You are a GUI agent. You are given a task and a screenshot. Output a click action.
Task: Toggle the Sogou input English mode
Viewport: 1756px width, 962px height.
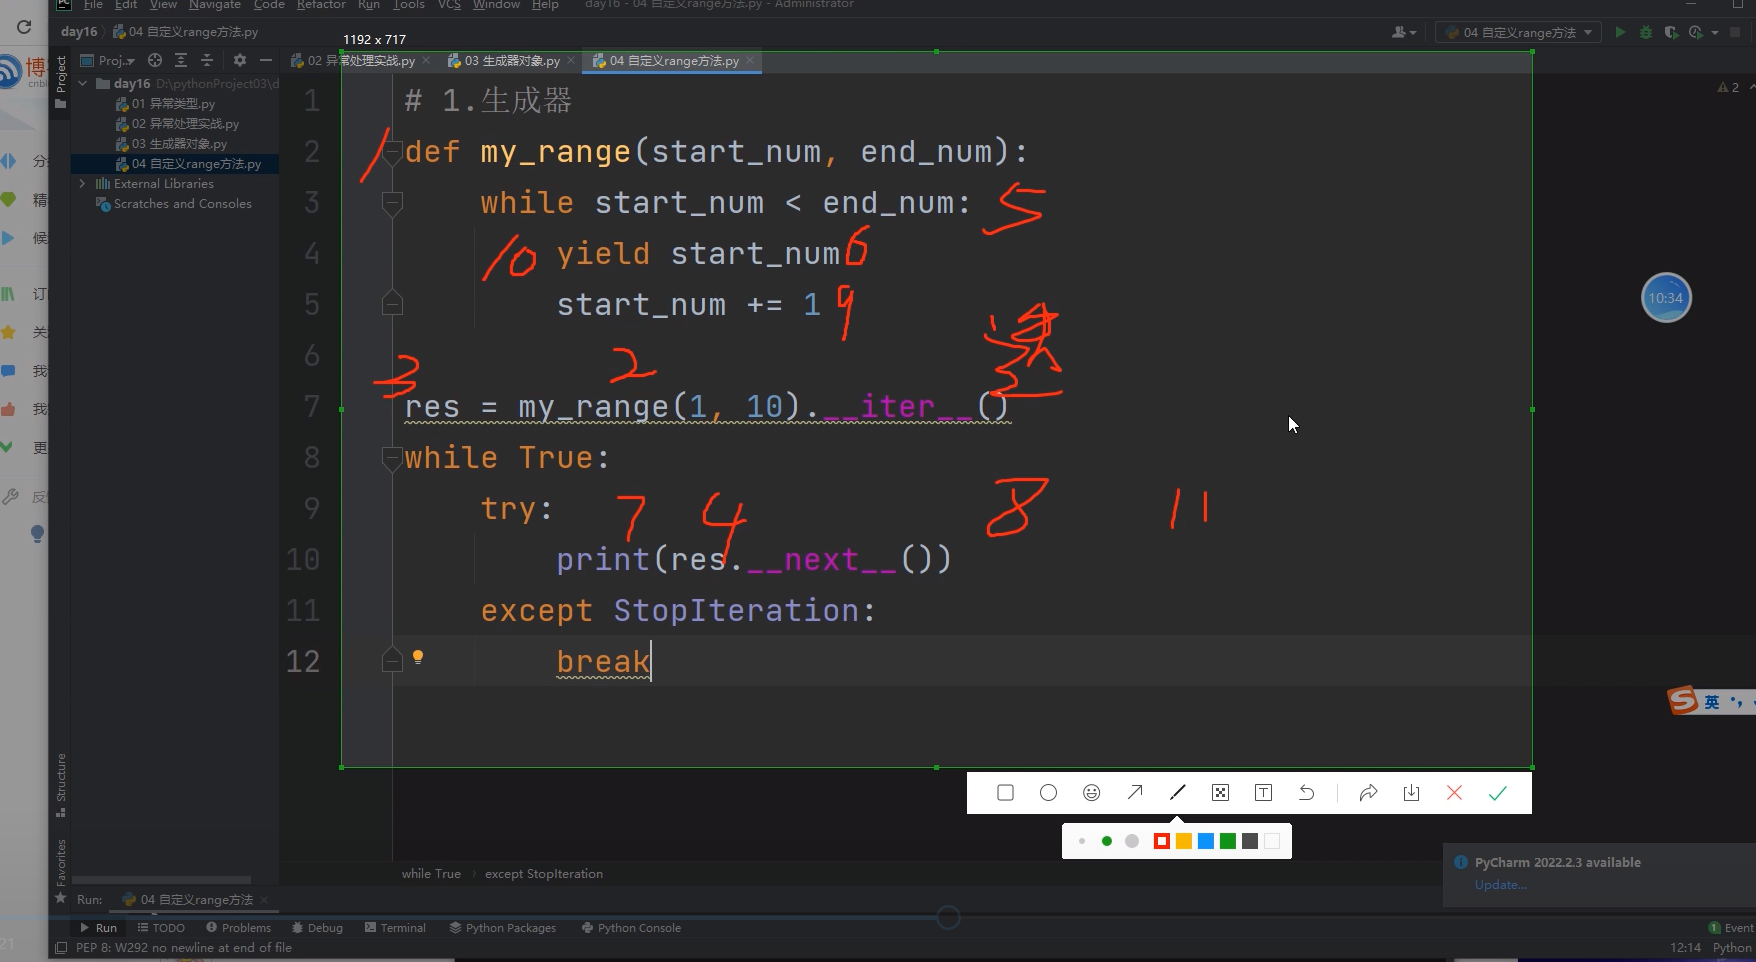click(1712, 702)
